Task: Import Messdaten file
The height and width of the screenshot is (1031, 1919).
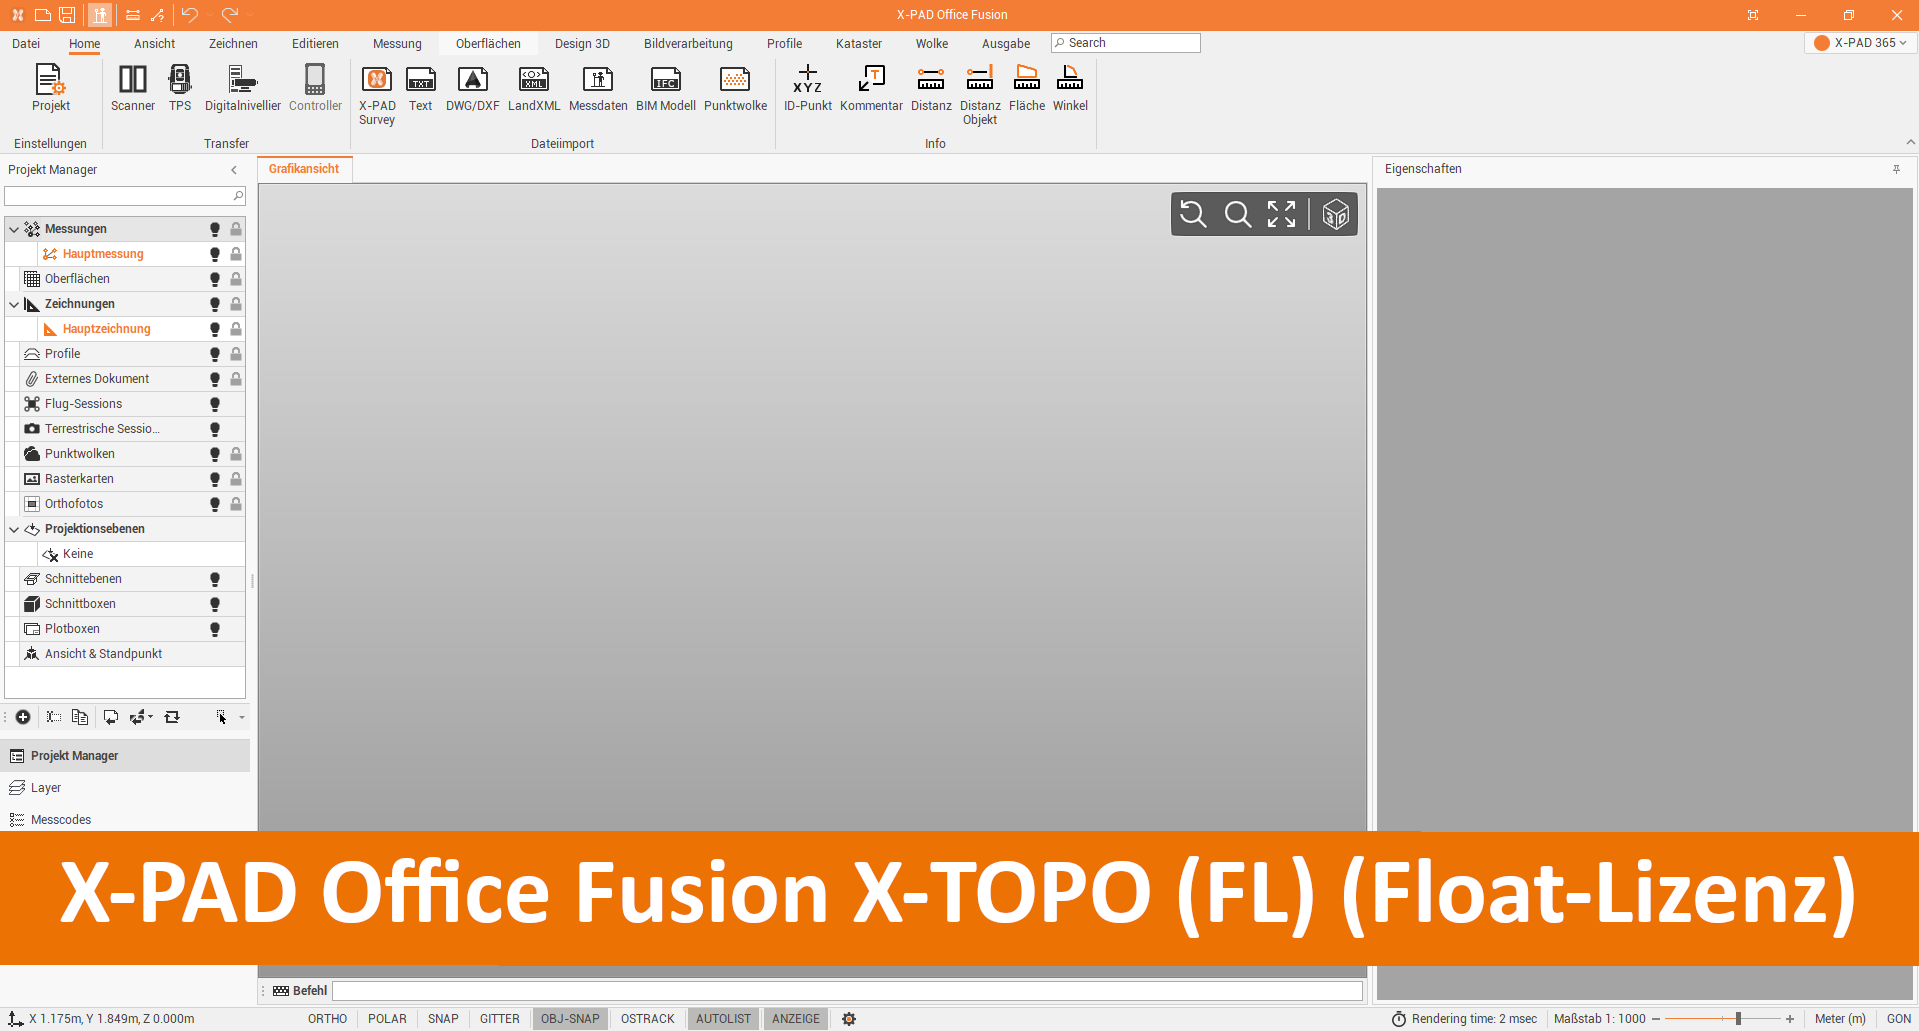Action: coord(598,88)
